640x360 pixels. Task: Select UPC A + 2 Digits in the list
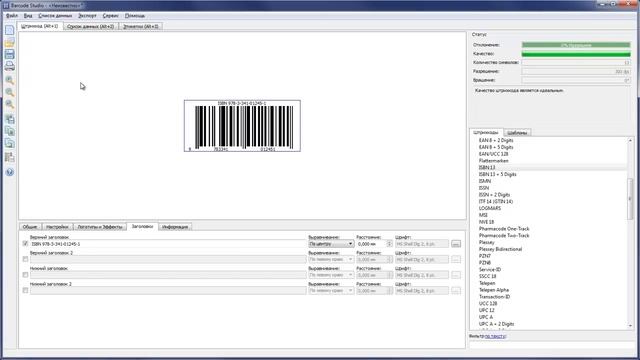click(496, 324)
